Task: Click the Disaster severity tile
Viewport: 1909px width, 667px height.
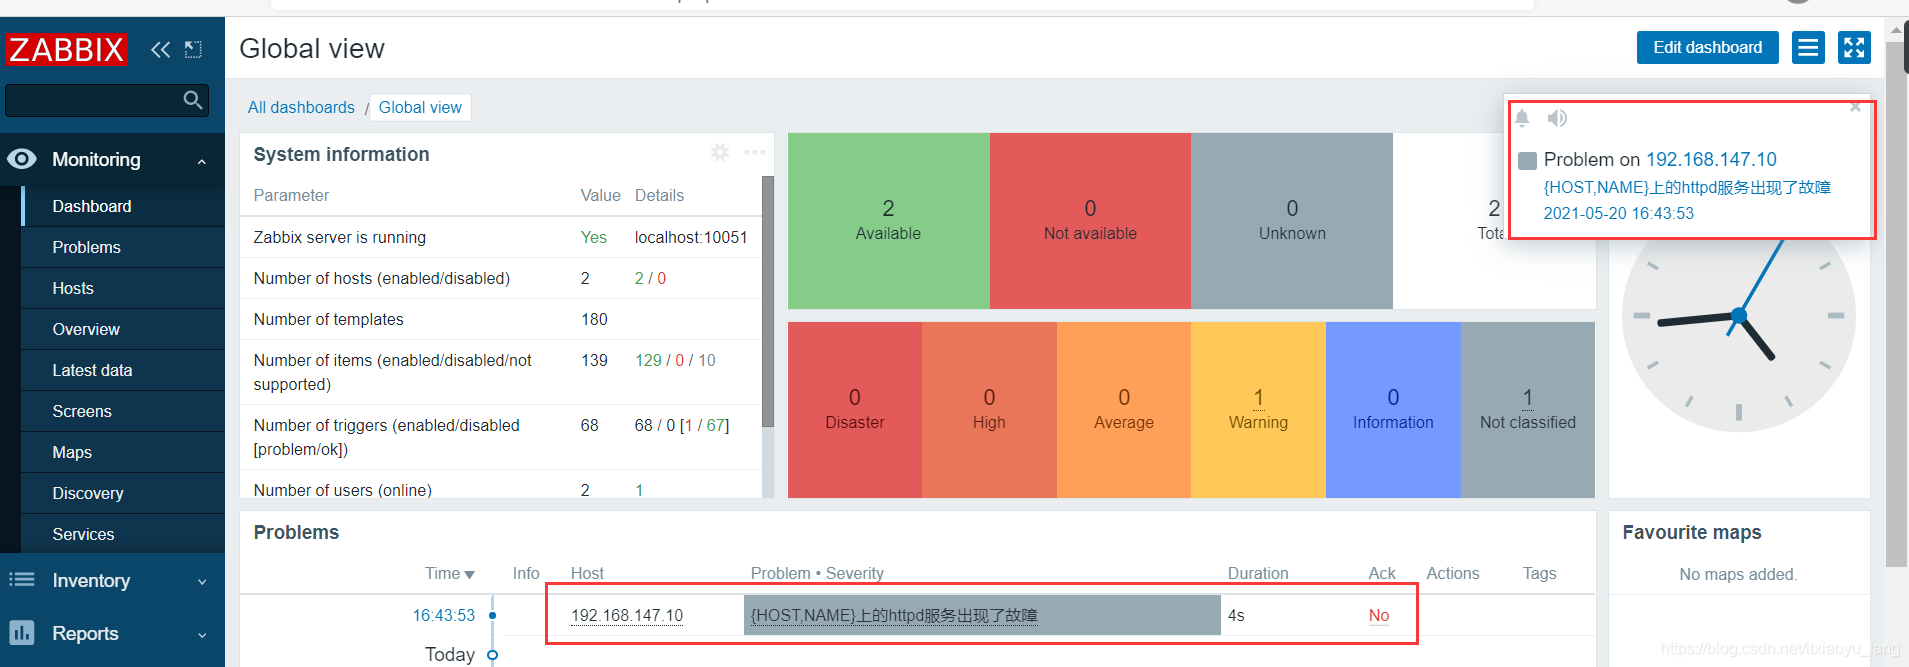Action: [x=855, y=410]
